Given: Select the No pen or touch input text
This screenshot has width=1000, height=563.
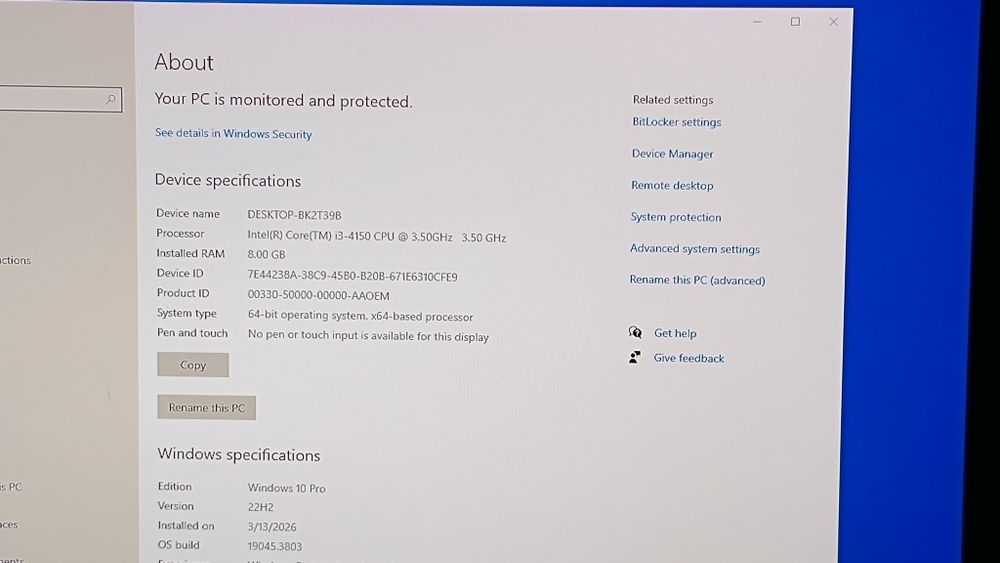Looking at the screenshot, I should (368, 335).
